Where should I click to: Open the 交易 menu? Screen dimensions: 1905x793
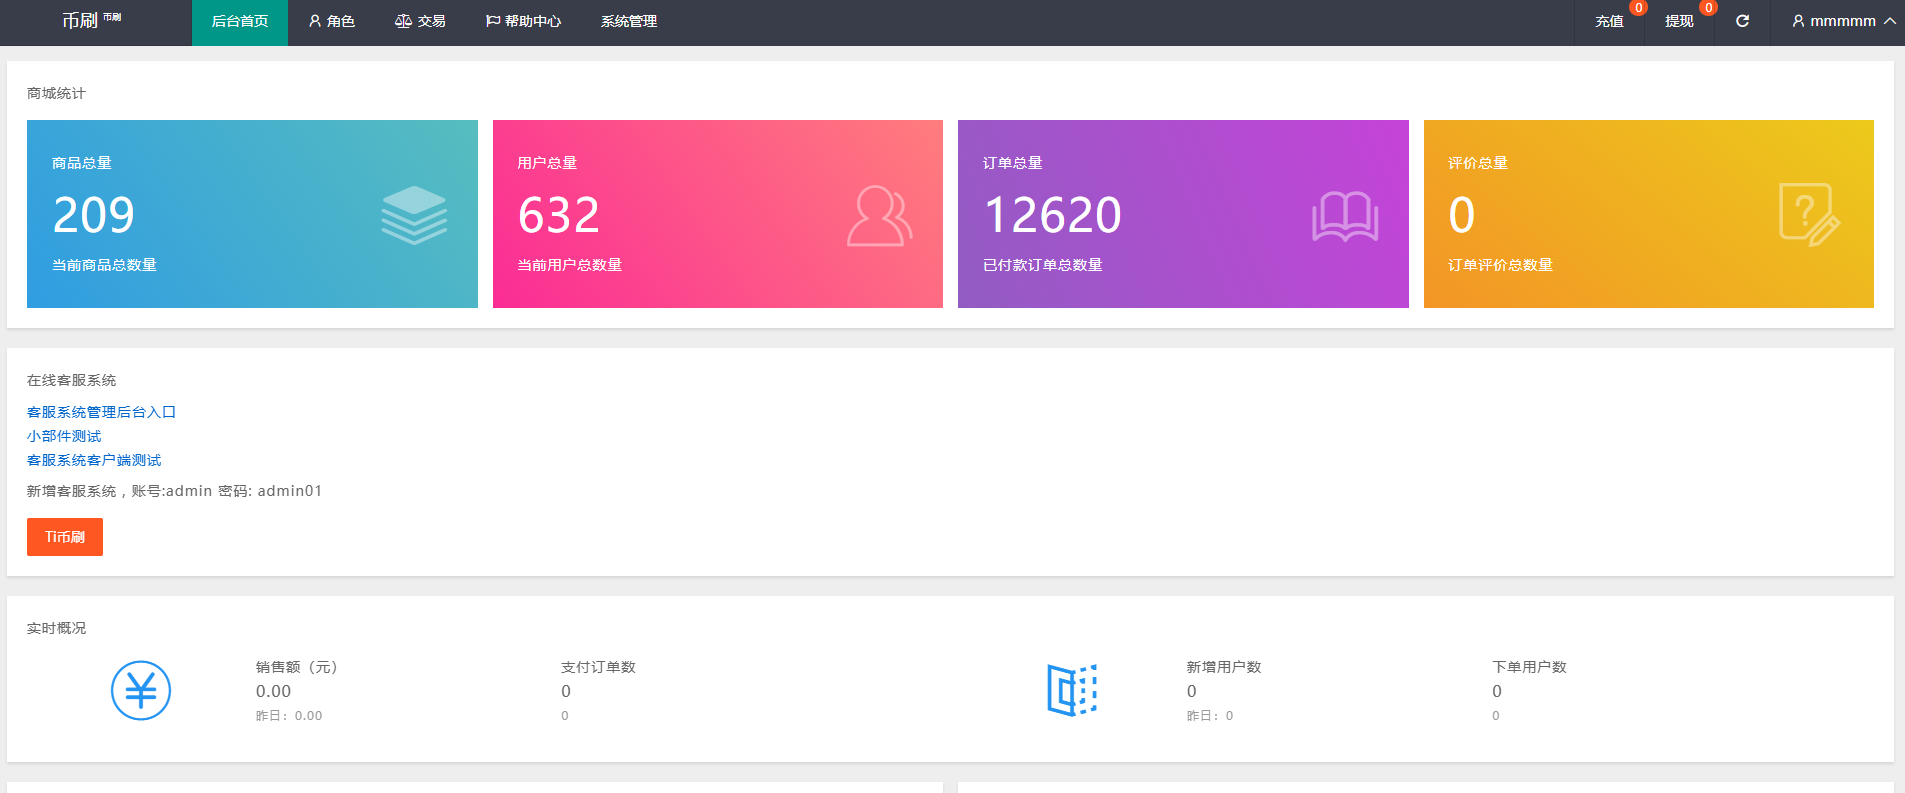421,21
